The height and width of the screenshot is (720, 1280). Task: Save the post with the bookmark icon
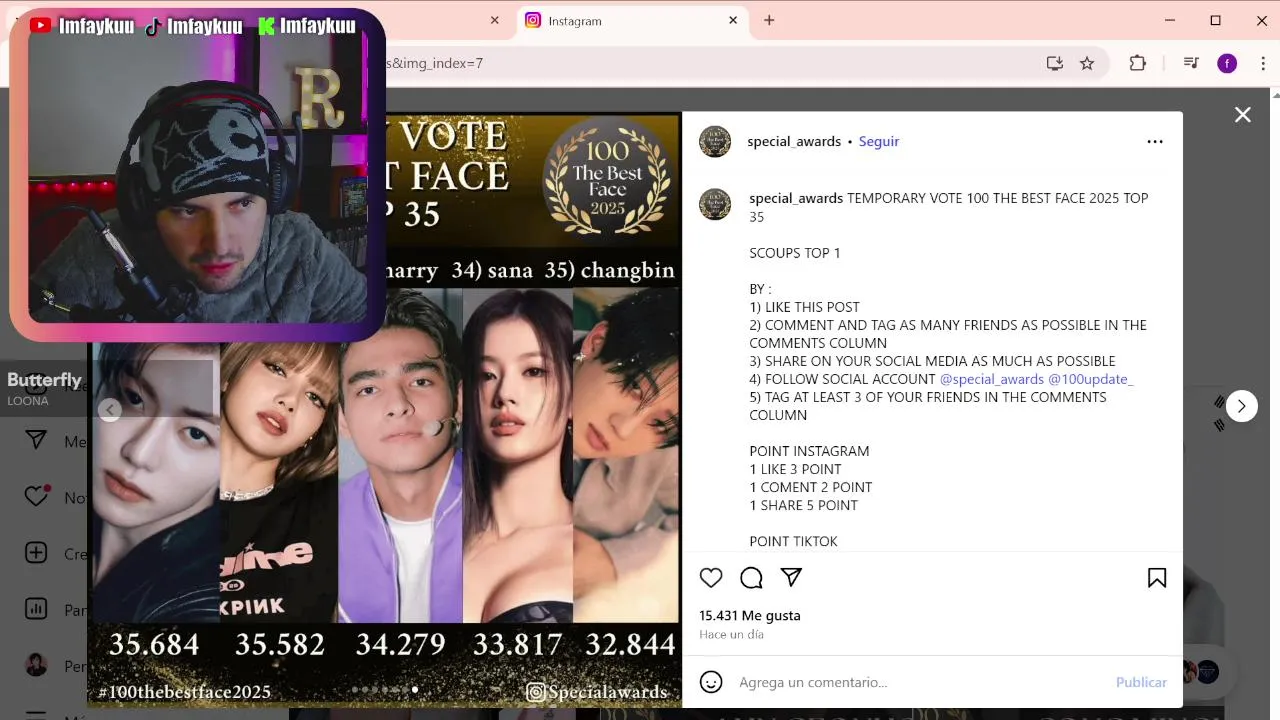(x=1157, y=577)
